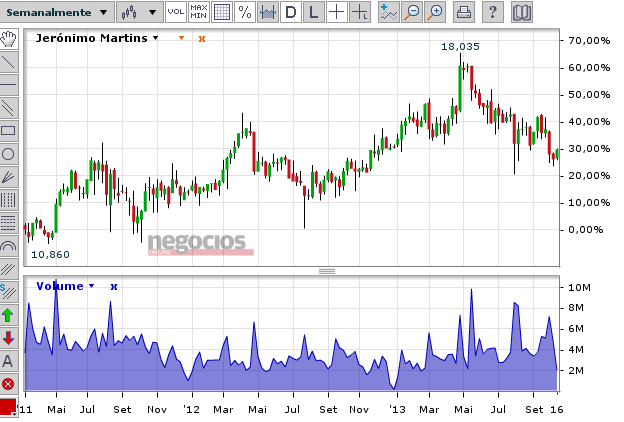Click the '13 date axis label
The width and height of the screenshot is (624, 422).
(397, 410)
